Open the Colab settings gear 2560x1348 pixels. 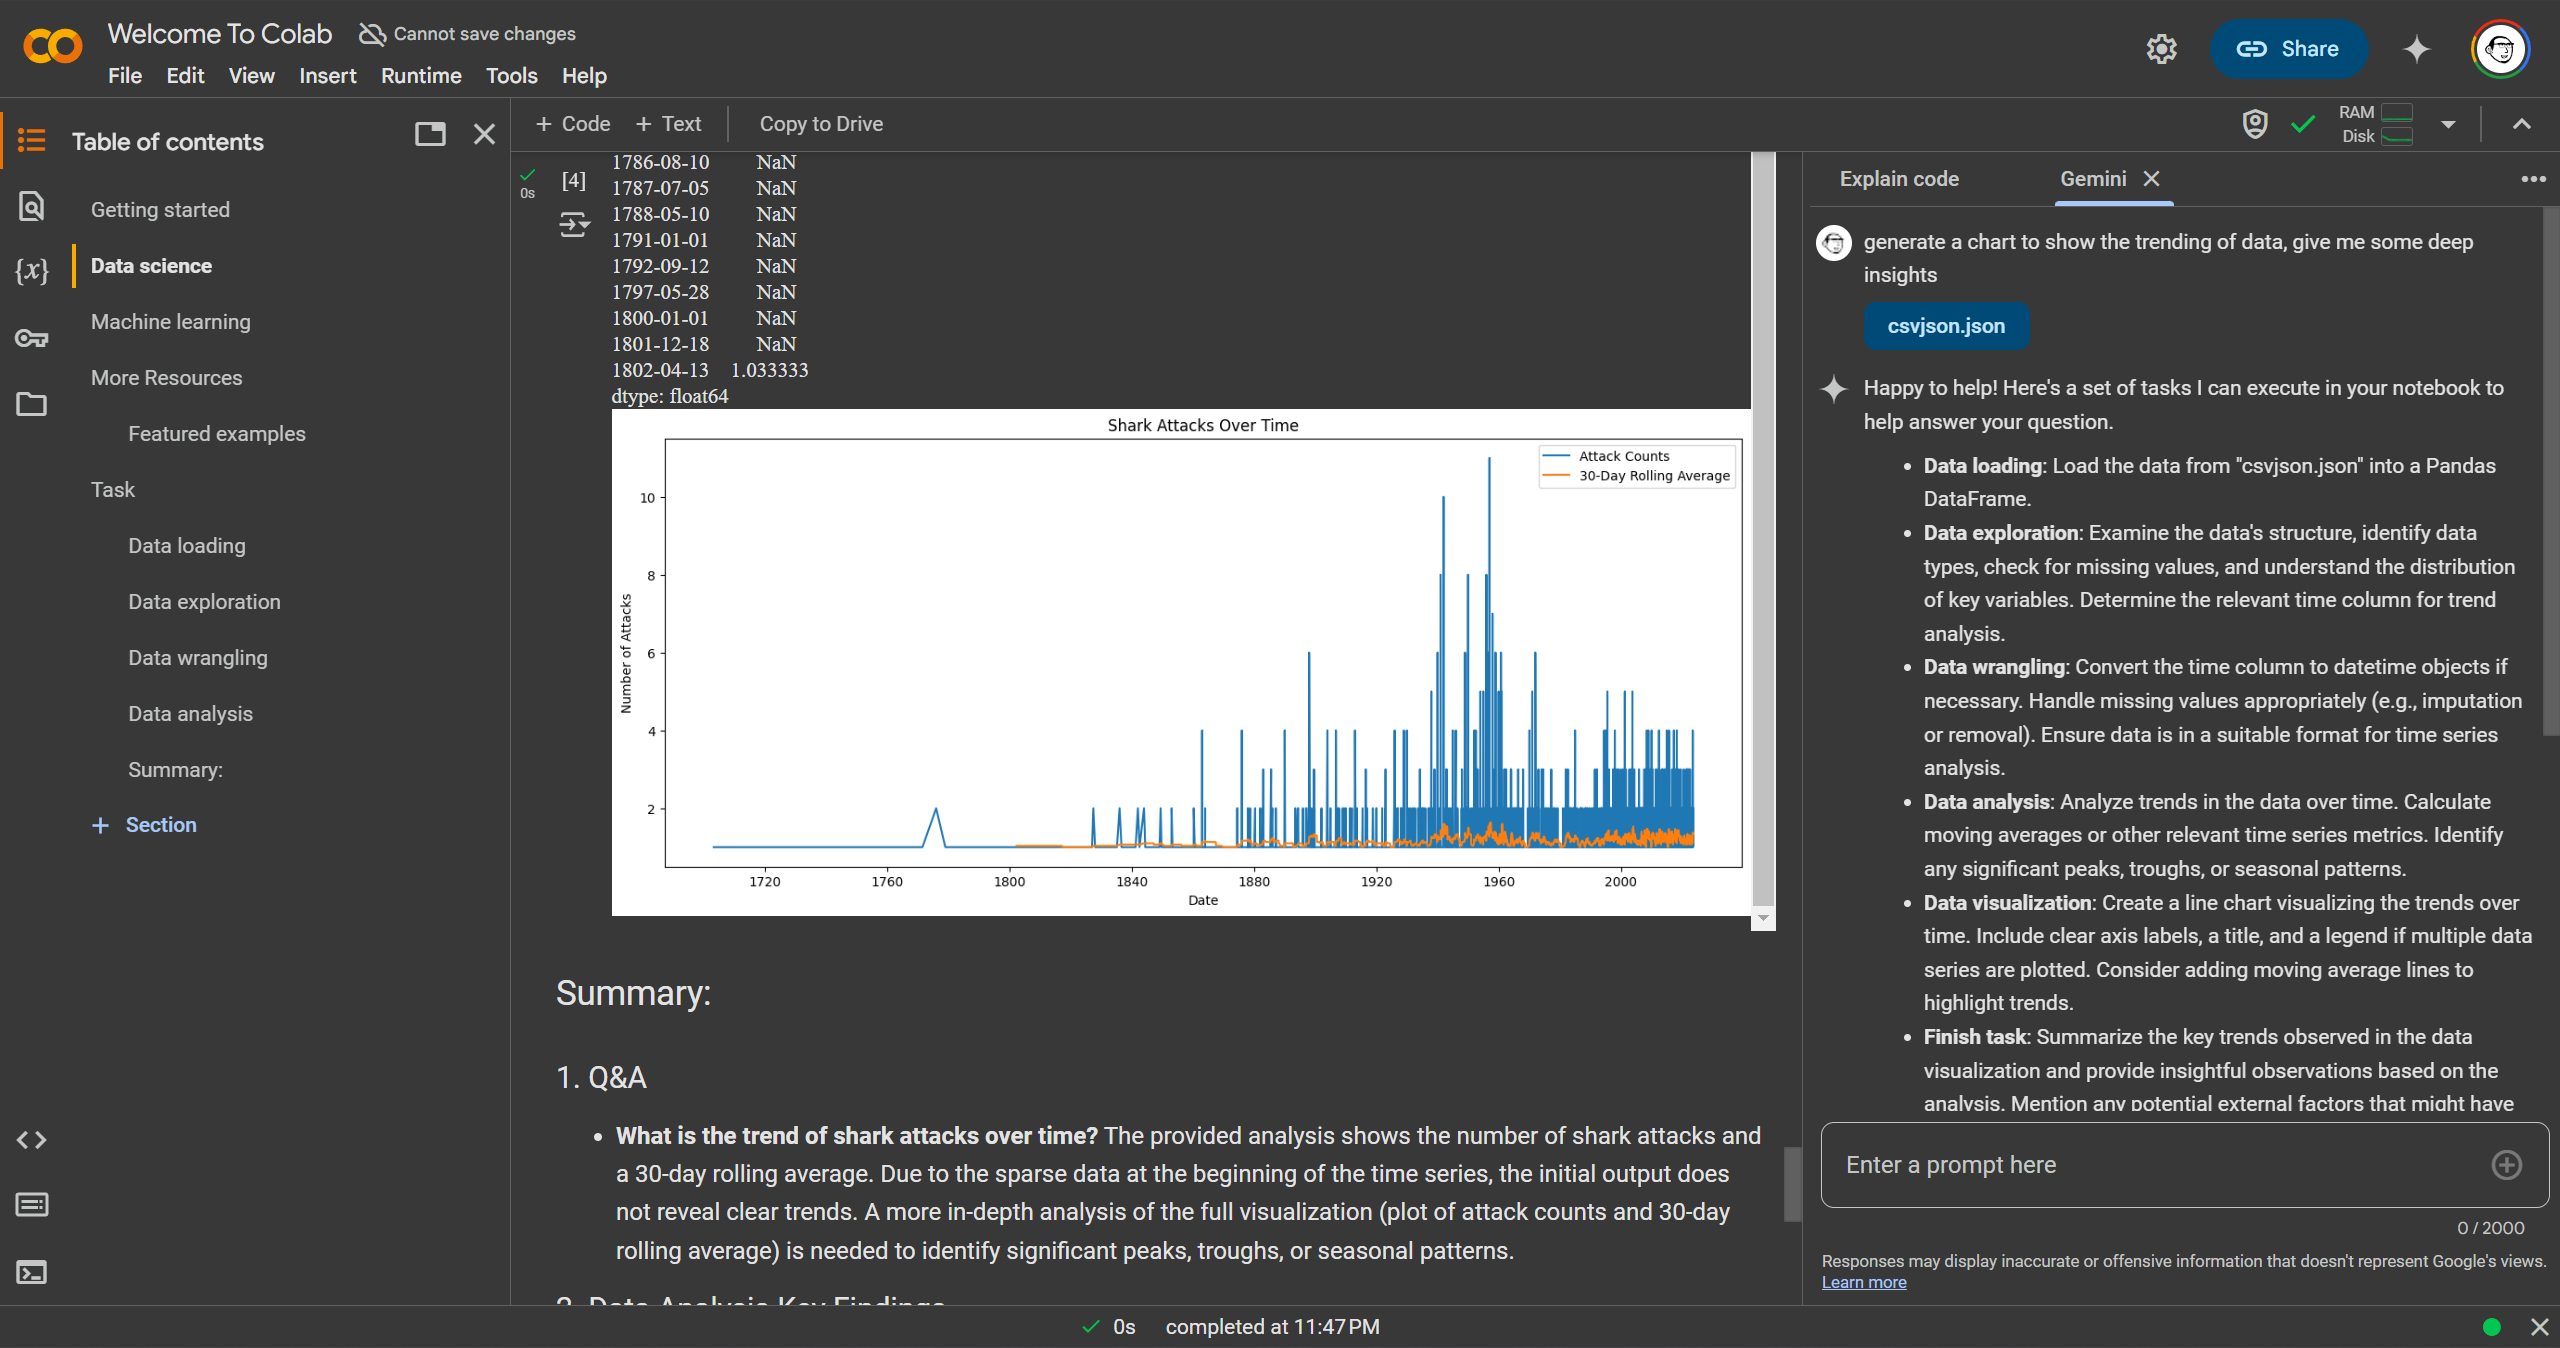pyautogui.click(x=2161, y=49)
